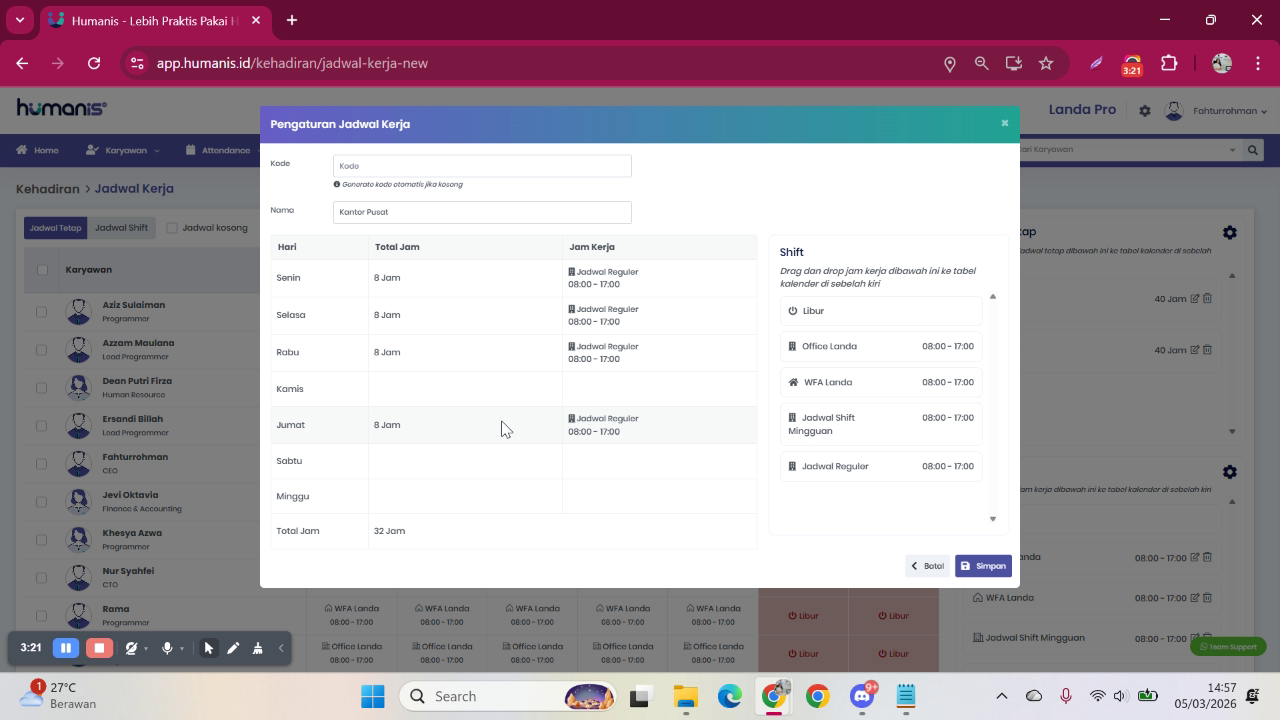Expand the Karyawan menu dropdown

pos(123,150)
